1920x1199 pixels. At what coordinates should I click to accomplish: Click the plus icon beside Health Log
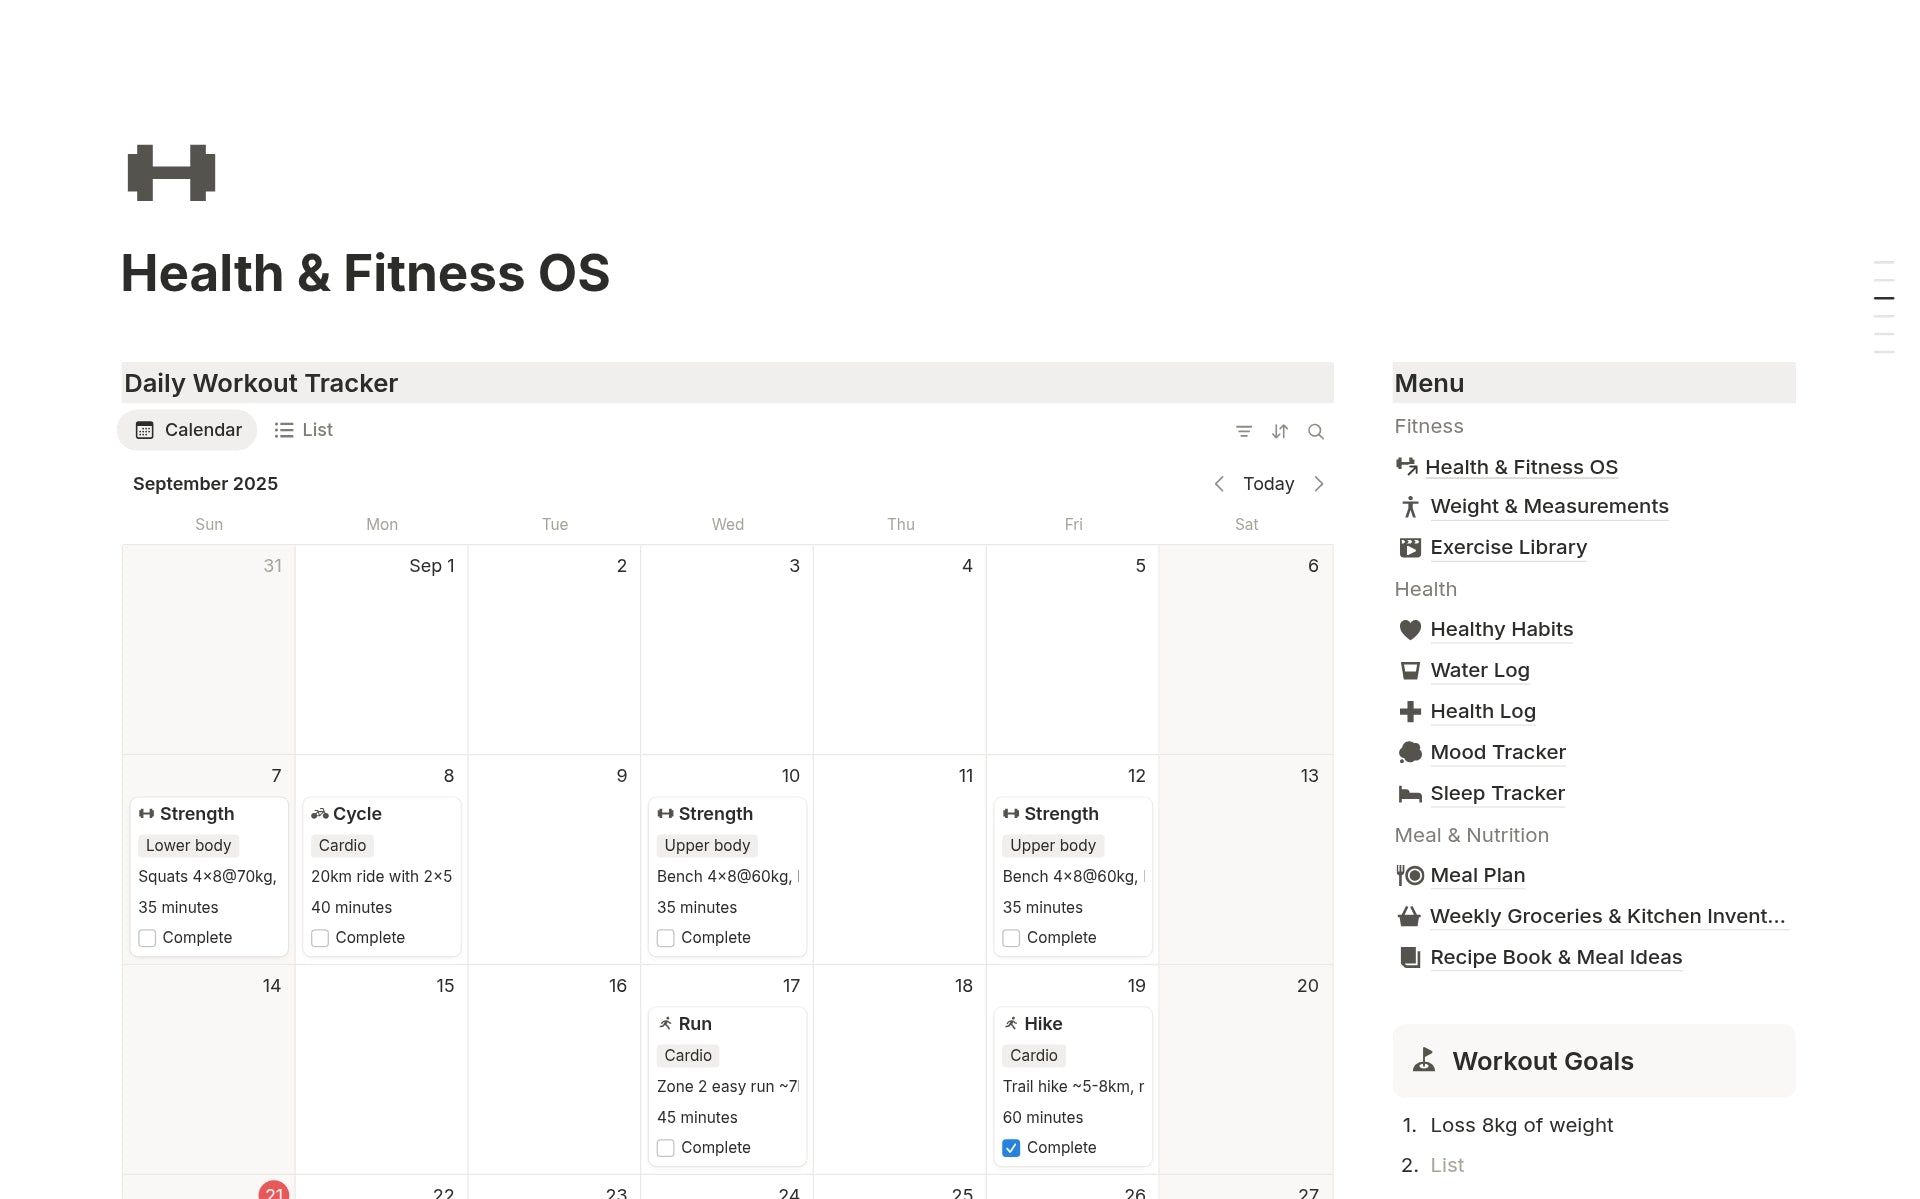click(1410, 711)
